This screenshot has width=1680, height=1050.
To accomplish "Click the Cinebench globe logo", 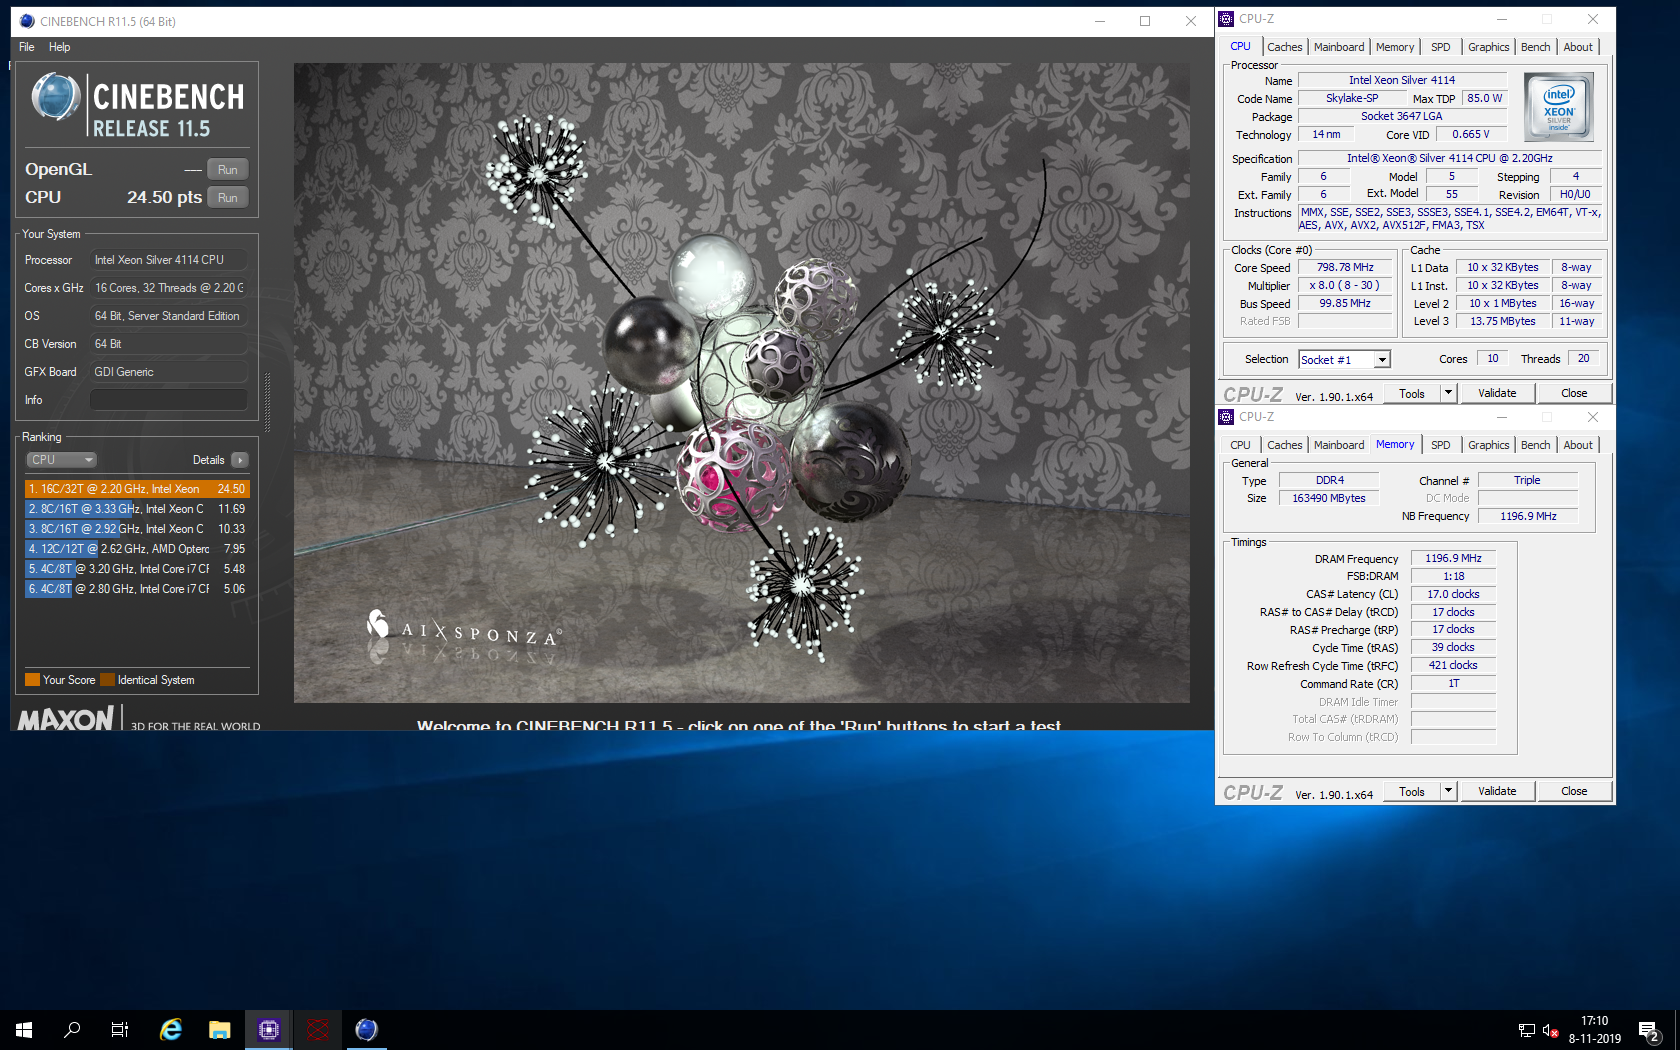I will [56, 97].
